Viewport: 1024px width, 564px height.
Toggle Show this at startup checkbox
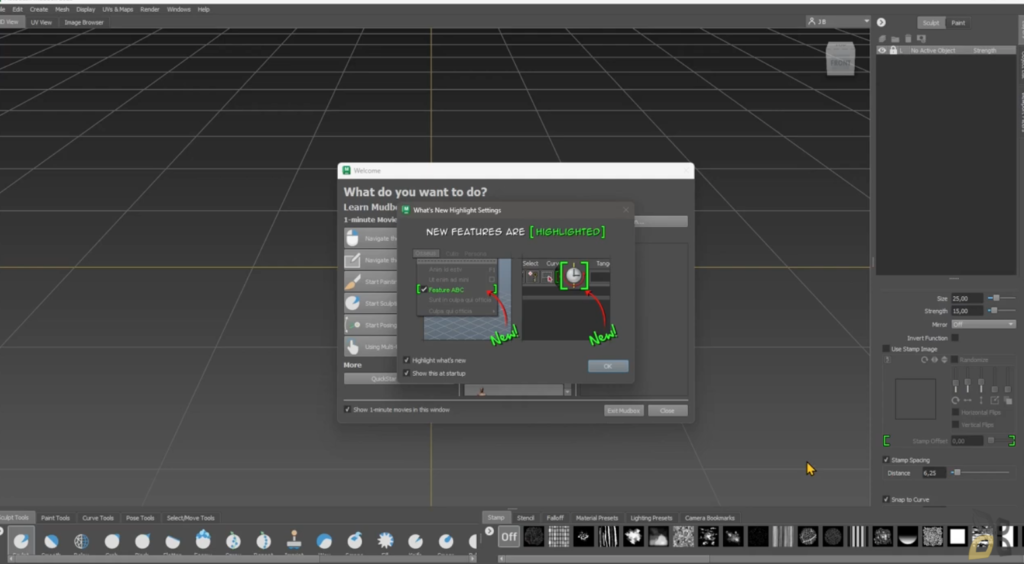coord(406,373)
